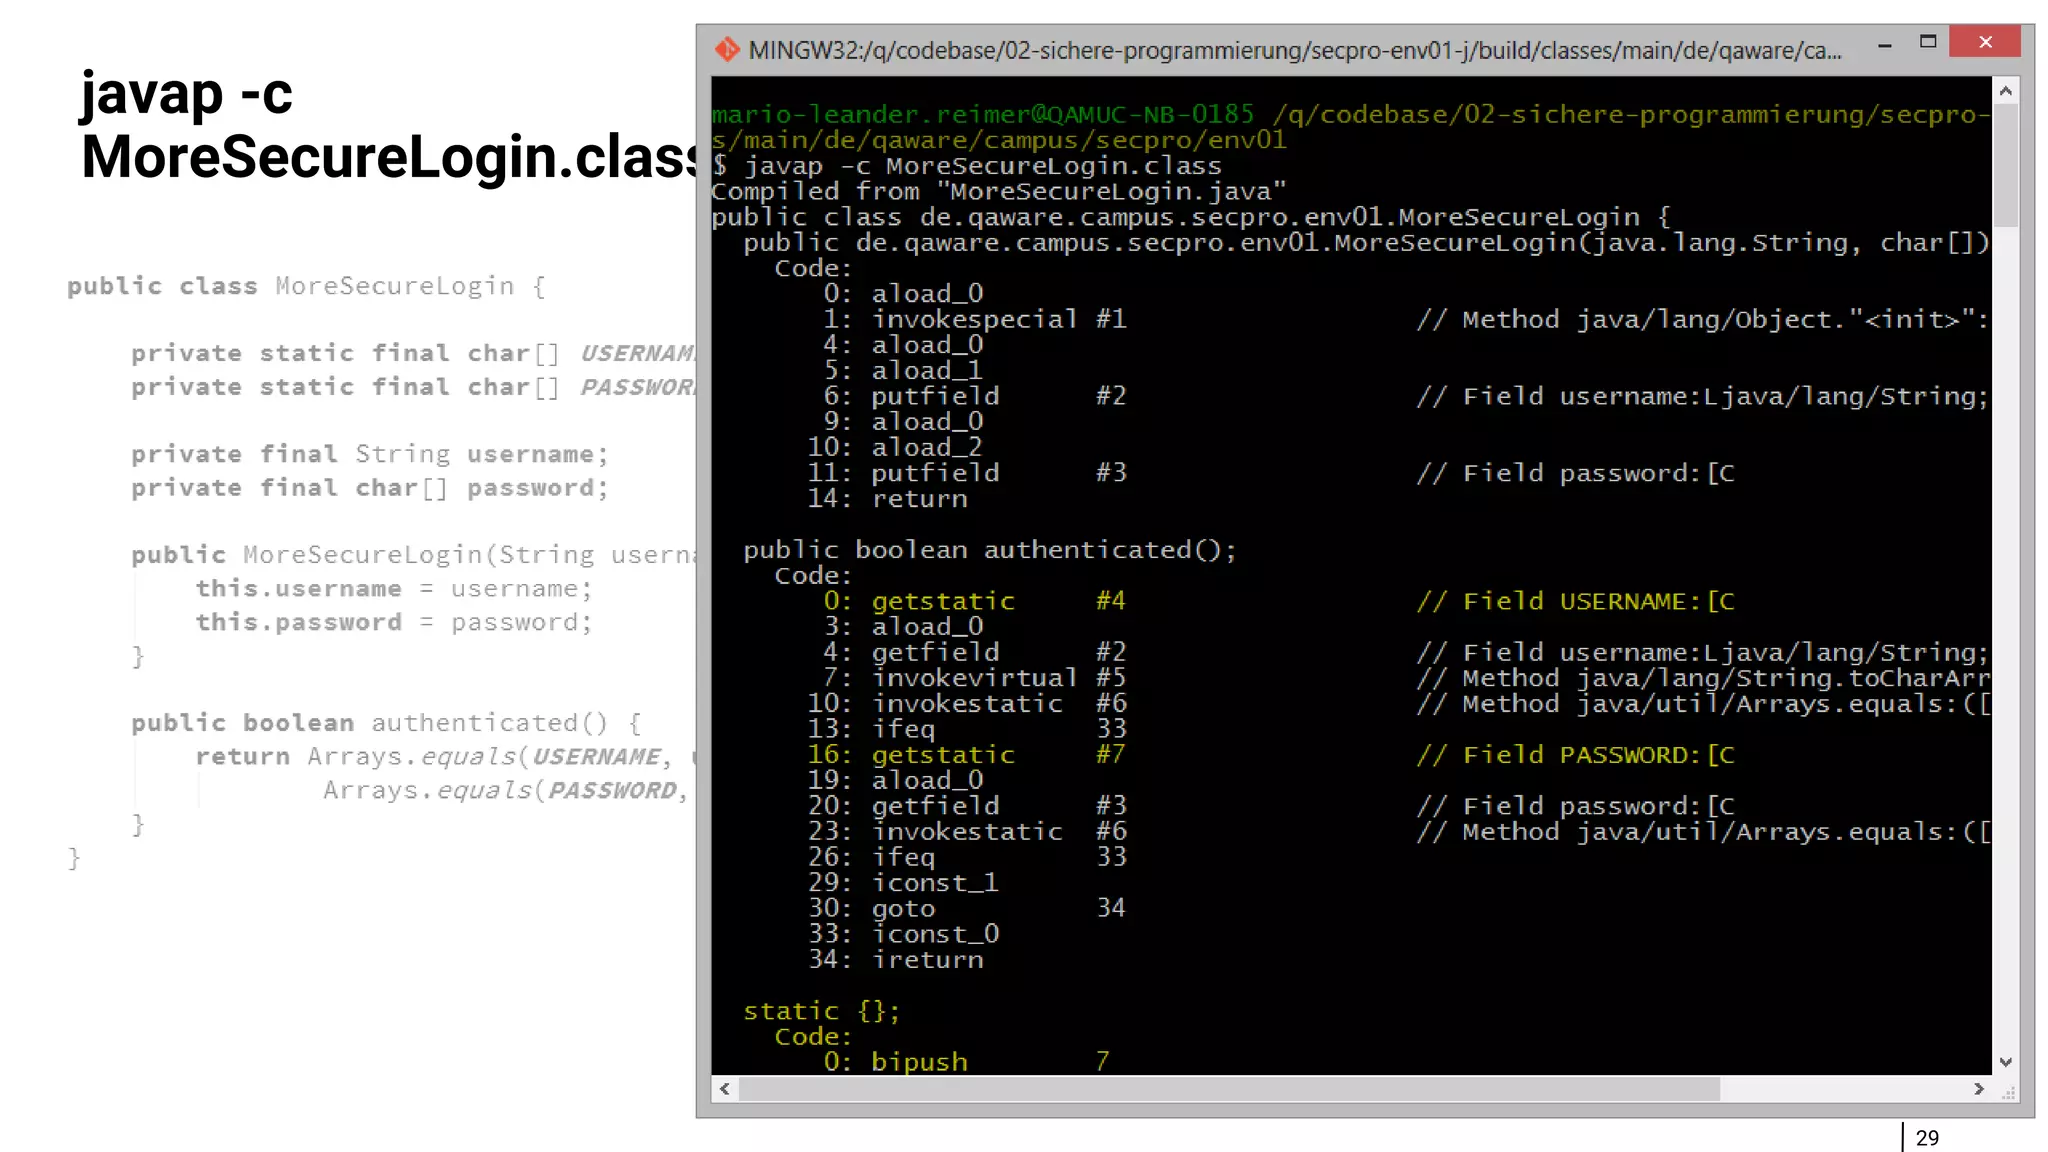The image size is (2048, 1152).
Task: Click the green user prompt 'mario-leander.reimer@QAMUC-NB-0185'
Action: coord(983,114)
